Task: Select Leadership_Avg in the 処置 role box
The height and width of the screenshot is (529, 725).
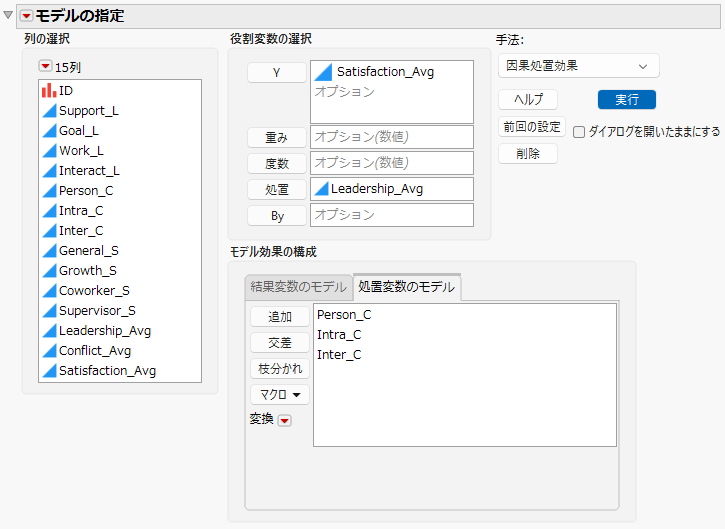Action: coord(377,189)
